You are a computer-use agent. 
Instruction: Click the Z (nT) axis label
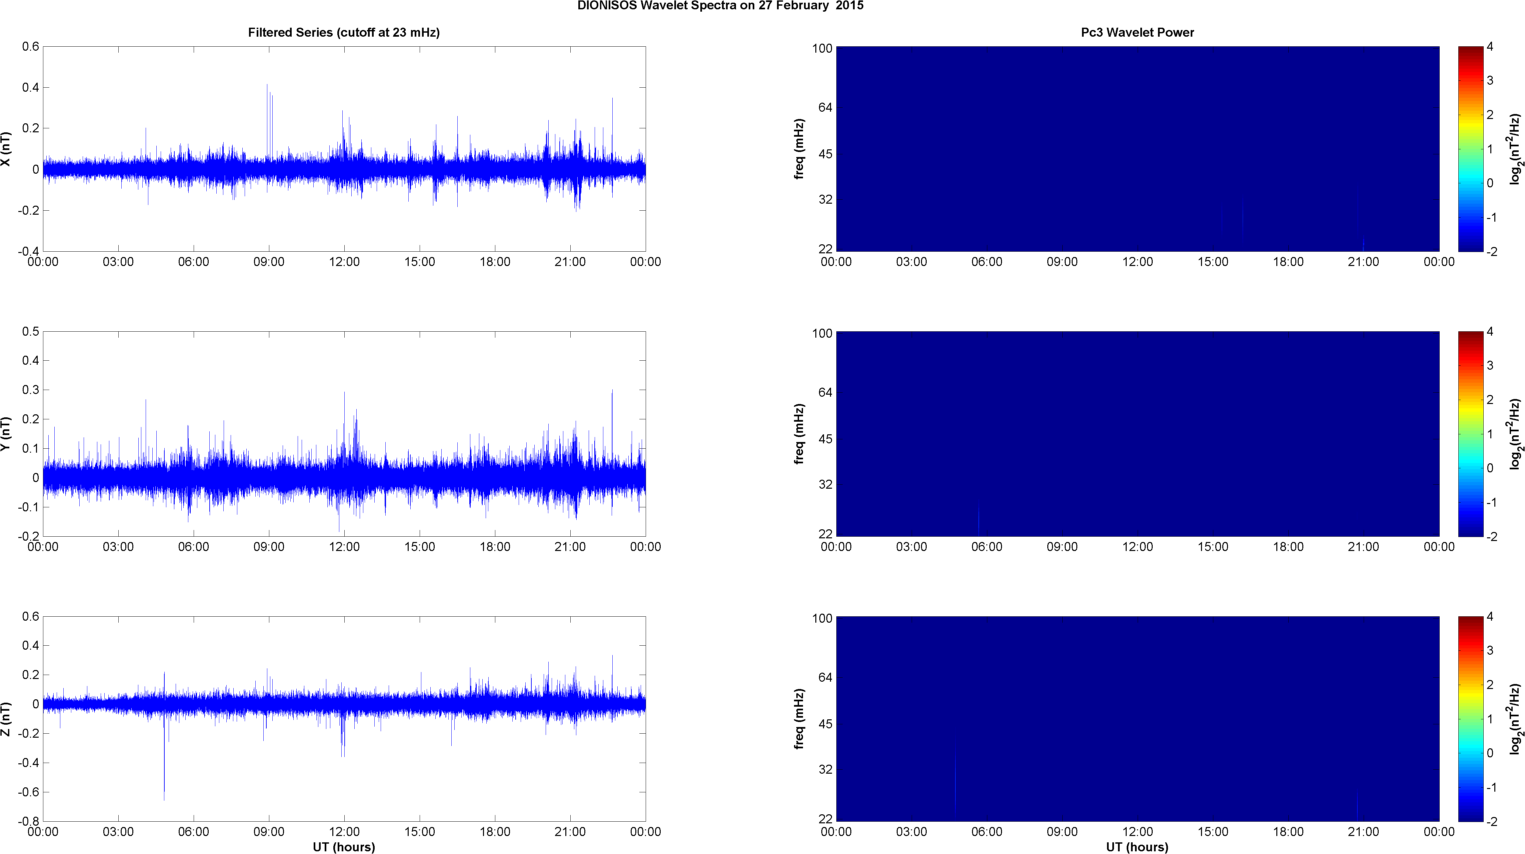click(x=6, y=719)
